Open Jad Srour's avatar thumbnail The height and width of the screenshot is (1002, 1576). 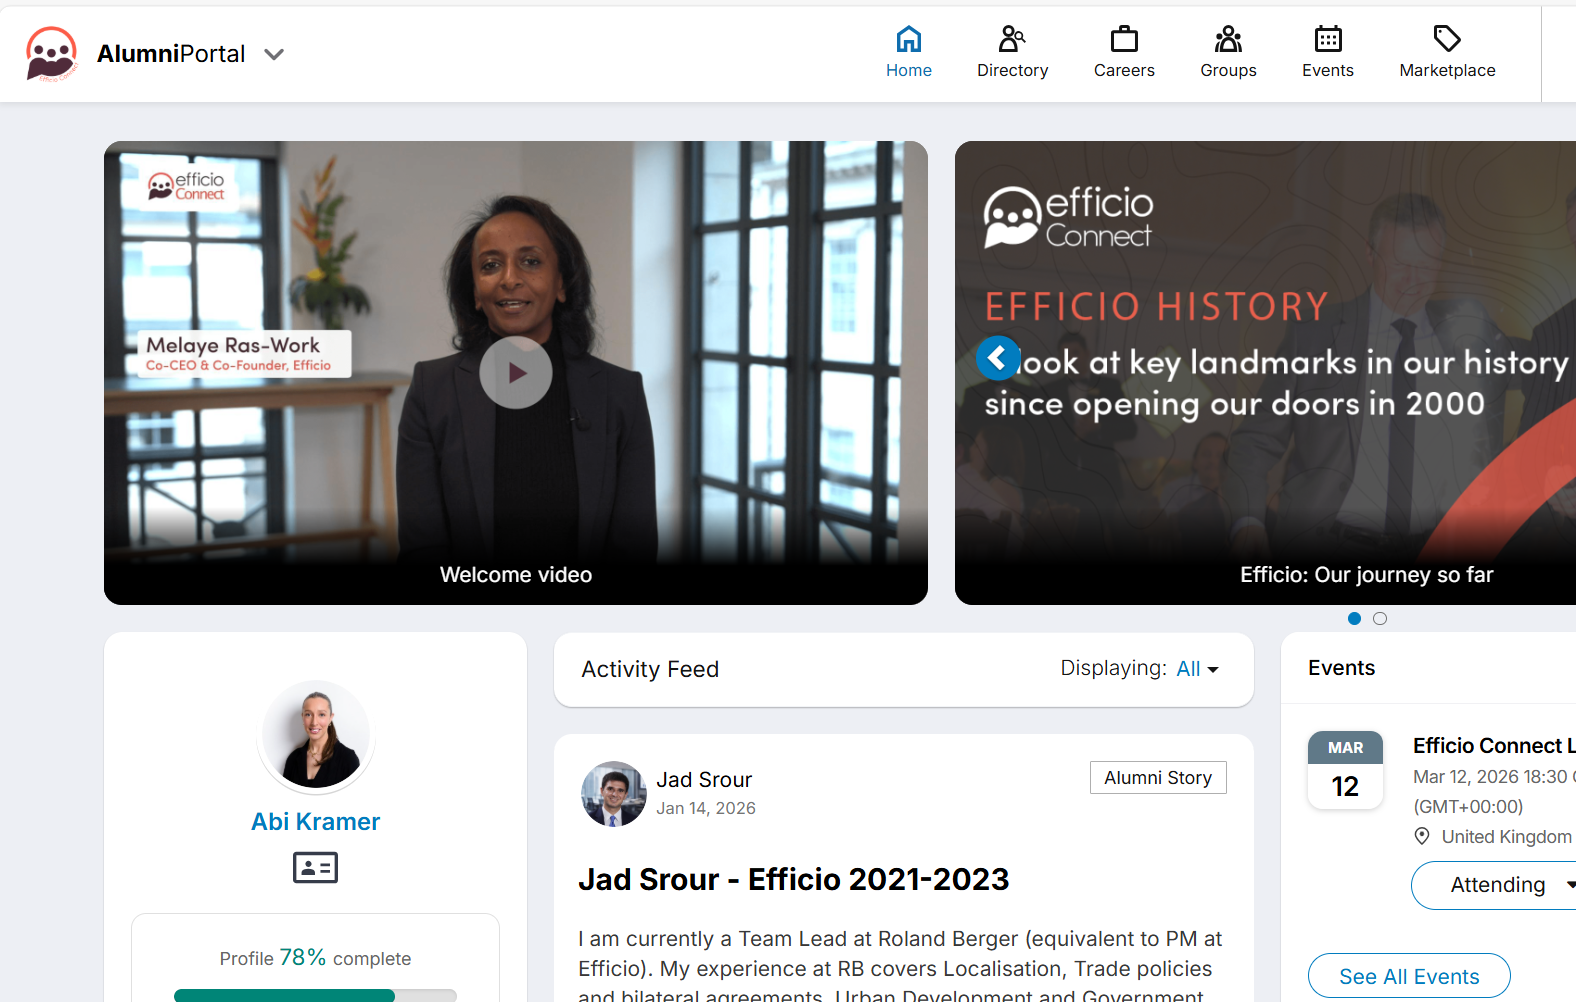[x=614, y=794]
